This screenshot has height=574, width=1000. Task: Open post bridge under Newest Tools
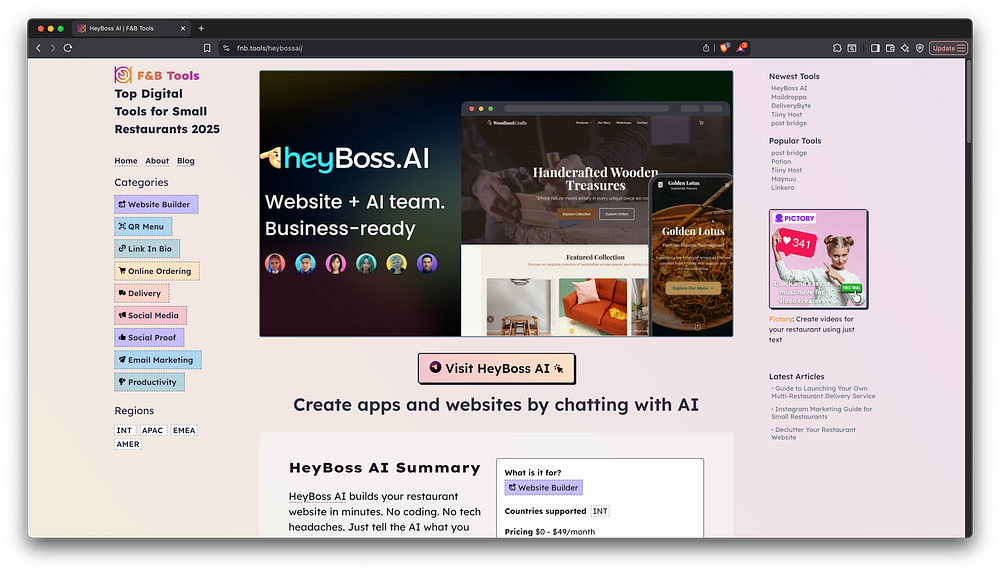point(789,123)
